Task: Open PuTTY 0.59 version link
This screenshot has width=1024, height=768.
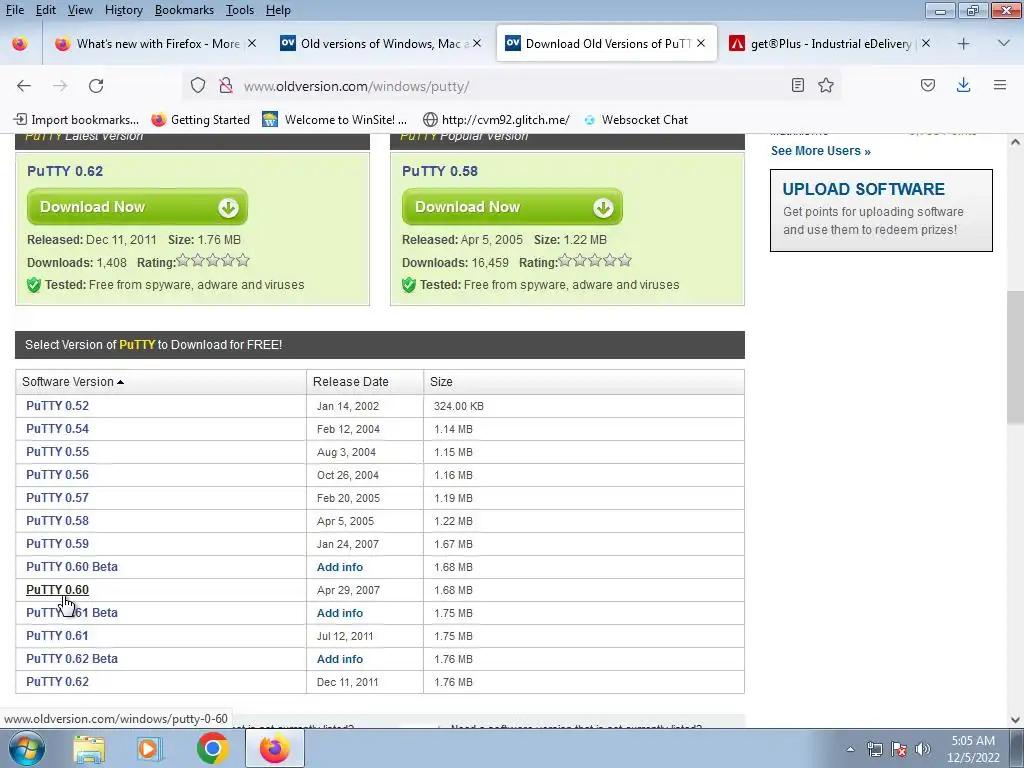Action: click(57, 544)
